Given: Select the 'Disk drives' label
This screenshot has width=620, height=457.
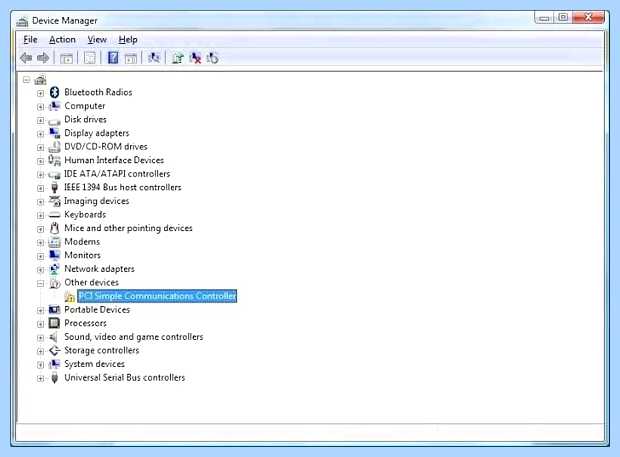Looking at the screenshot, I should point(85,119).
